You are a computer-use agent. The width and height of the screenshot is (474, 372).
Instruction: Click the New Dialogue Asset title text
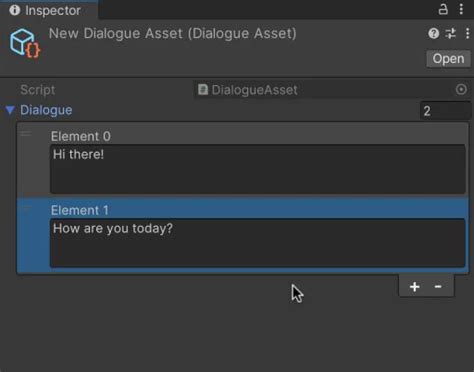(x=172, y=33)
